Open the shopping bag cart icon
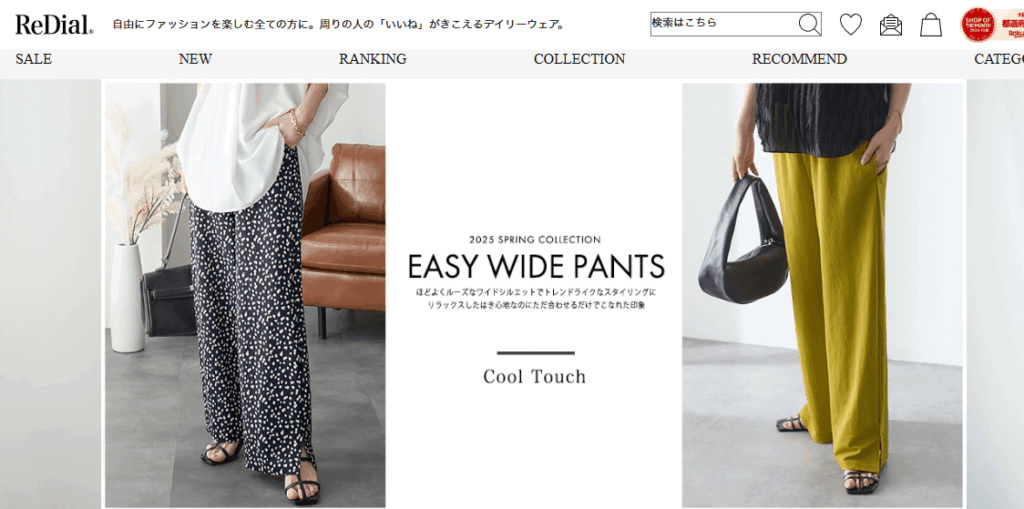 click(x=931, y=25)
